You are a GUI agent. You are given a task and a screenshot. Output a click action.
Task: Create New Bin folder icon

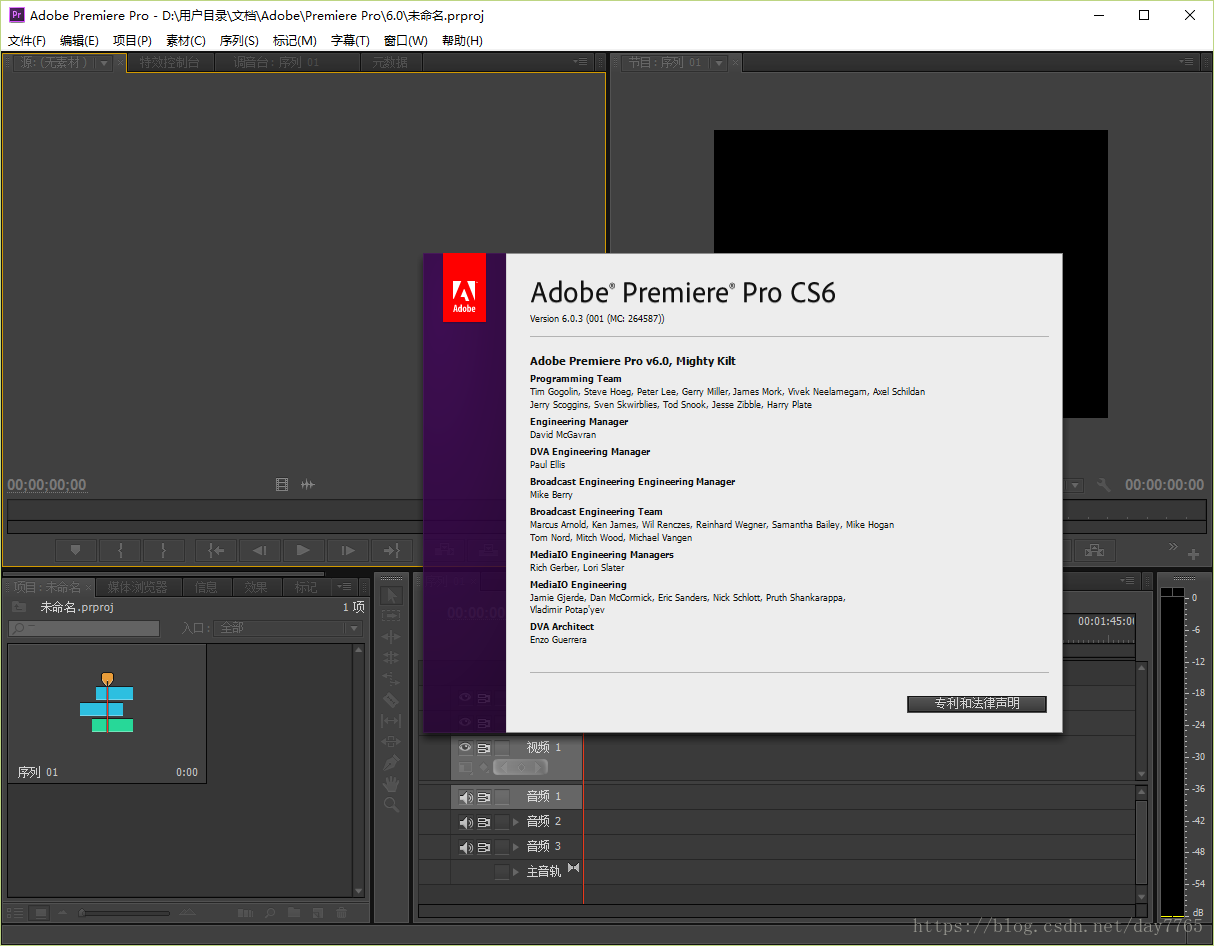(294, 912)
